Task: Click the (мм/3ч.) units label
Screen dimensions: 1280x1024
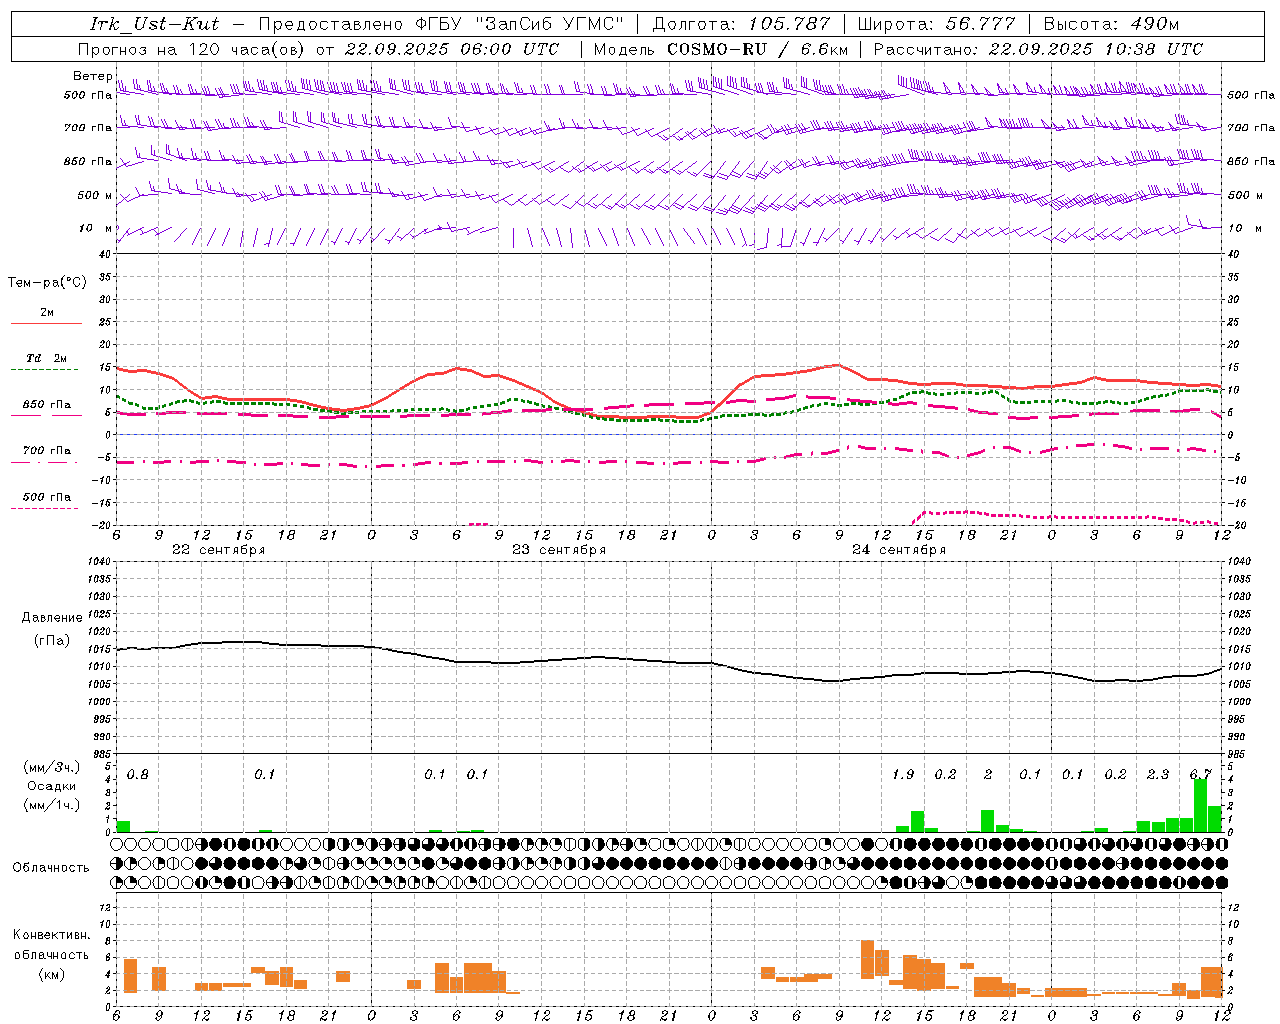Action: point(52,768)
